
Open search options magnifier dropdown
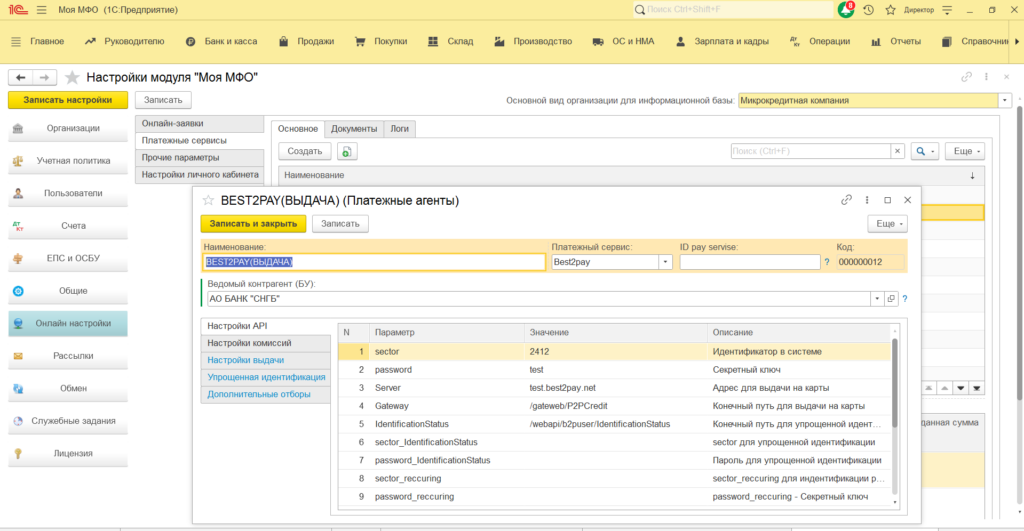[925, 151]
